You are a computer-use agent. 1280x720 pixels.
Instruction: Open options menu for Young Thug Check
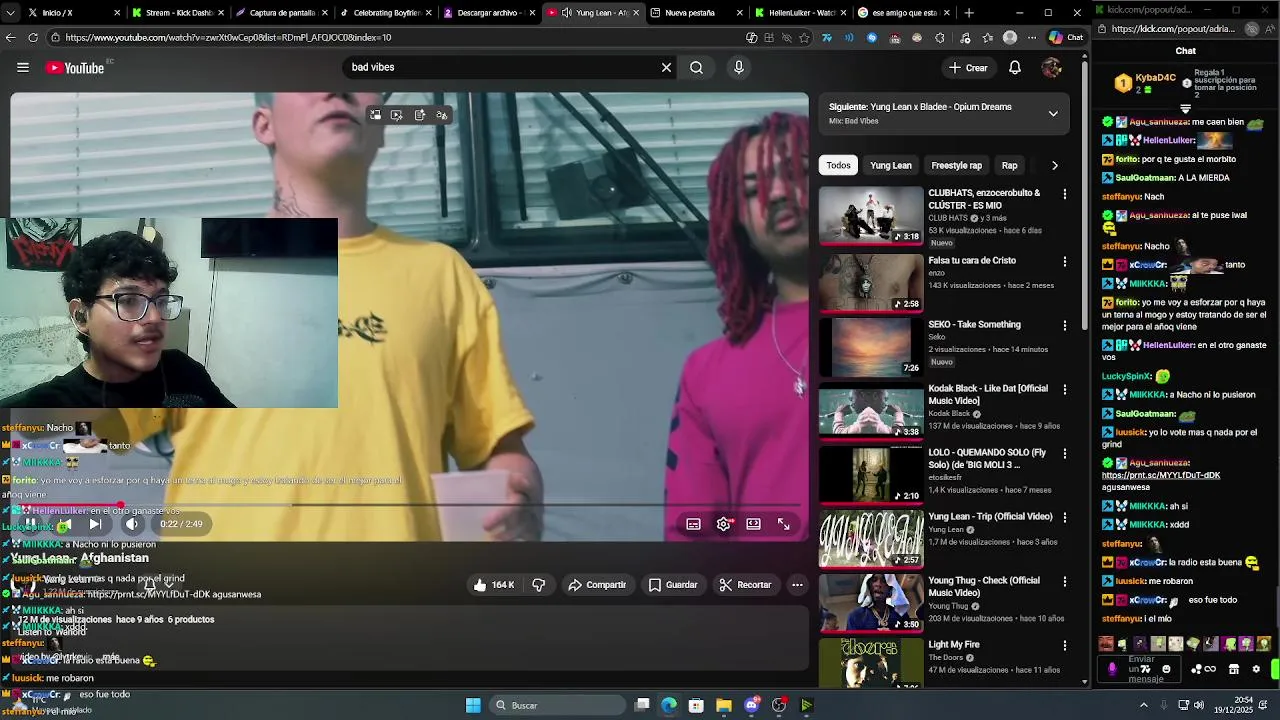1064,582
